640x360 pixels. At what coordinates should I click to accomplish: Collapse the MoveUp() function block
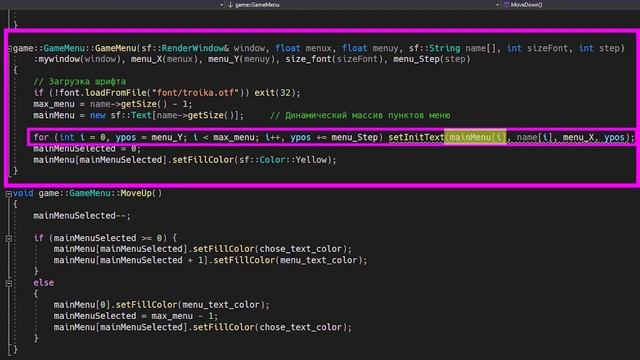[x=9, y=194]
